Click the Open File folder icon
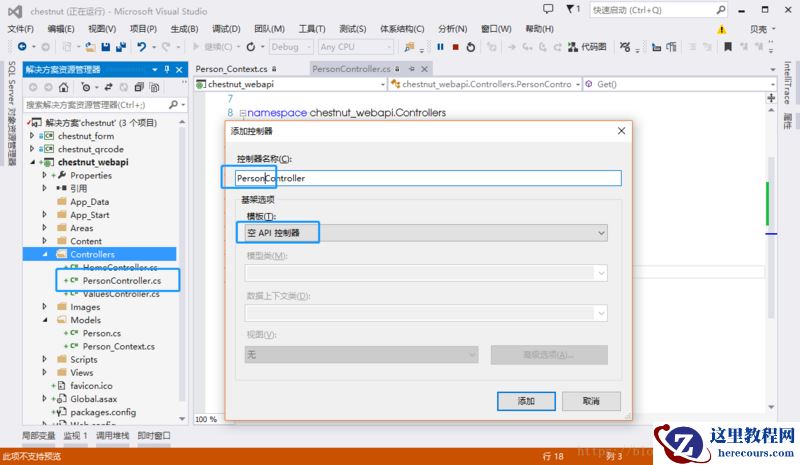The image size is (800, 465). (x=90, y=47)
